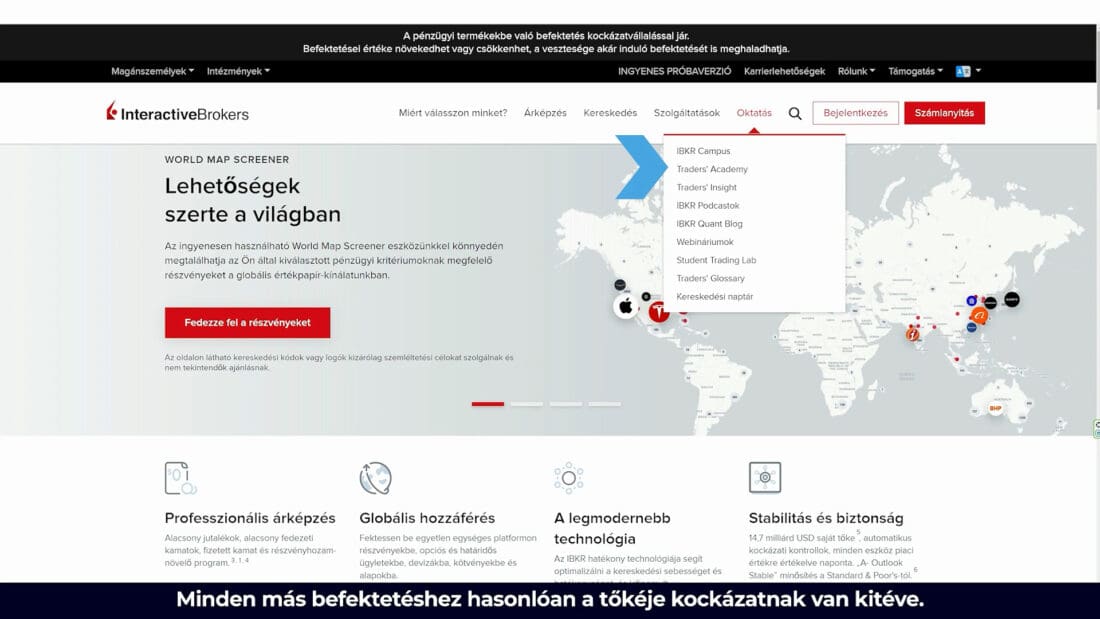Click the Apple logo on map

(x=626, y=306)
